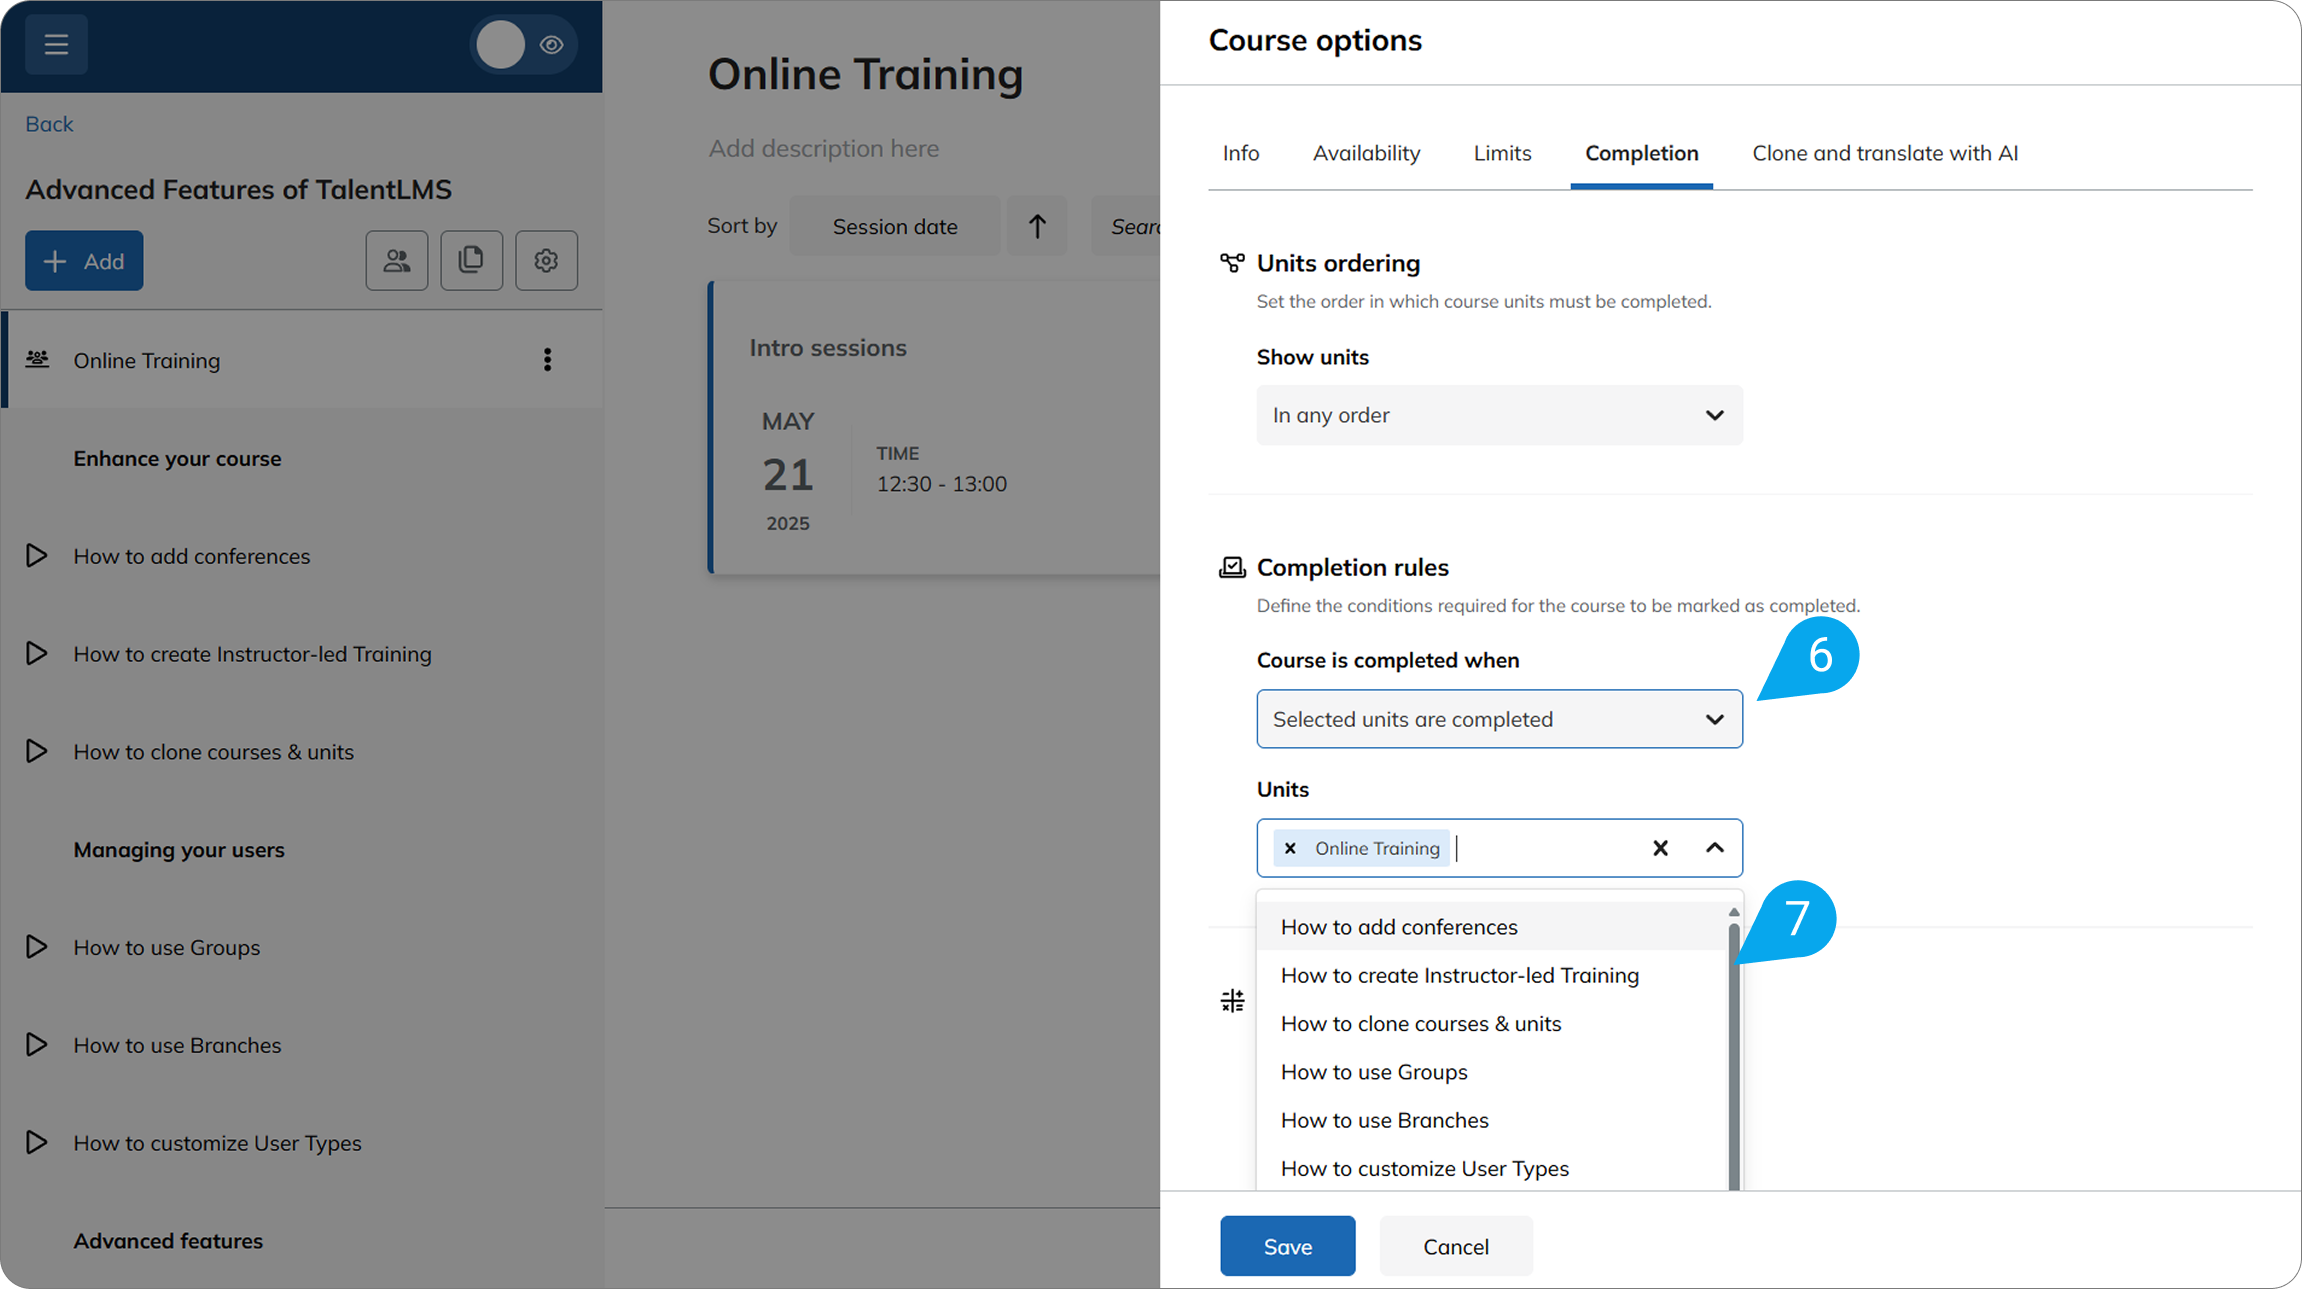Select Online Training unit in sidebar
Screen dimensions: 2302x1289
tap(301, 360)
